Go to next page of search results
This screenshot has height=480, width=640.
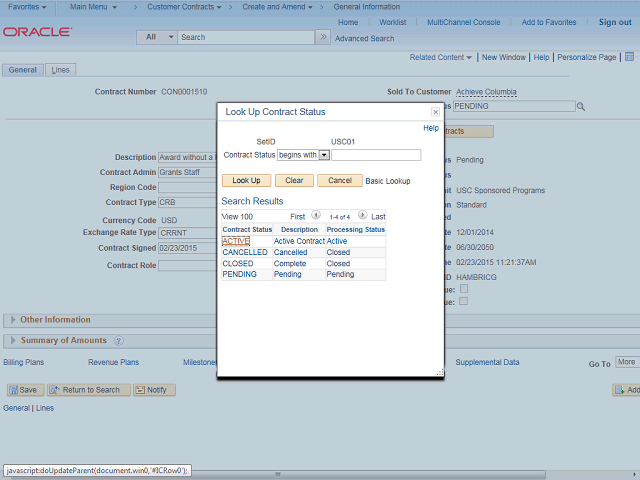pyautogui.click(x=362, y=215)
